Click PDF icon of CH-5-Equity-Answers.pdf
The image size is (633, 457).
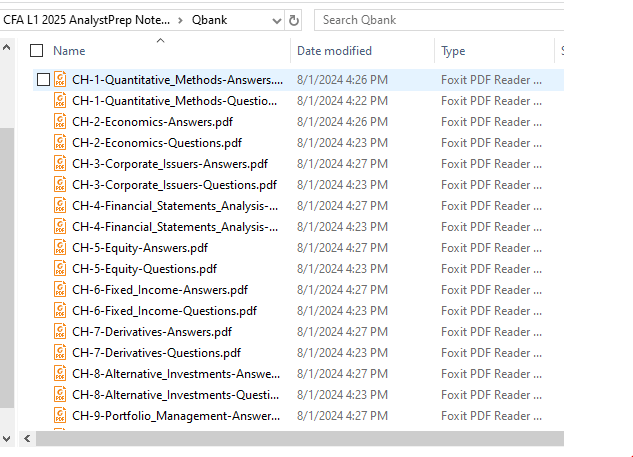(60, 247)
